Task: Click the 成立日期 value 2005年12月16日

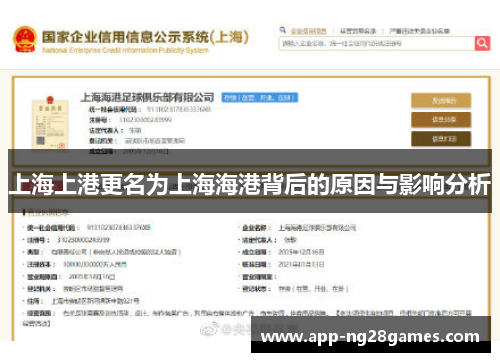Action: pos(301,252)
